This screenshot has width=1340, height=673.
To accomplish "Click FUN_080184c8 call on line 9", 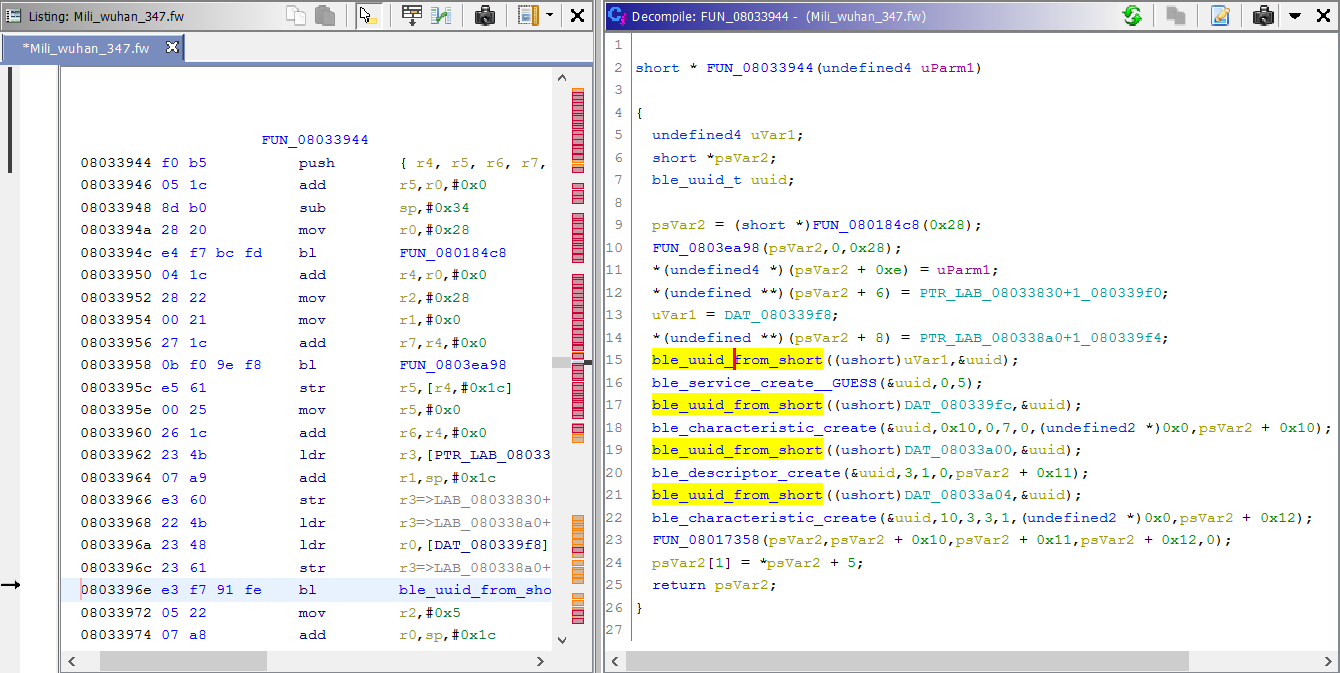I will click(866, 225).
